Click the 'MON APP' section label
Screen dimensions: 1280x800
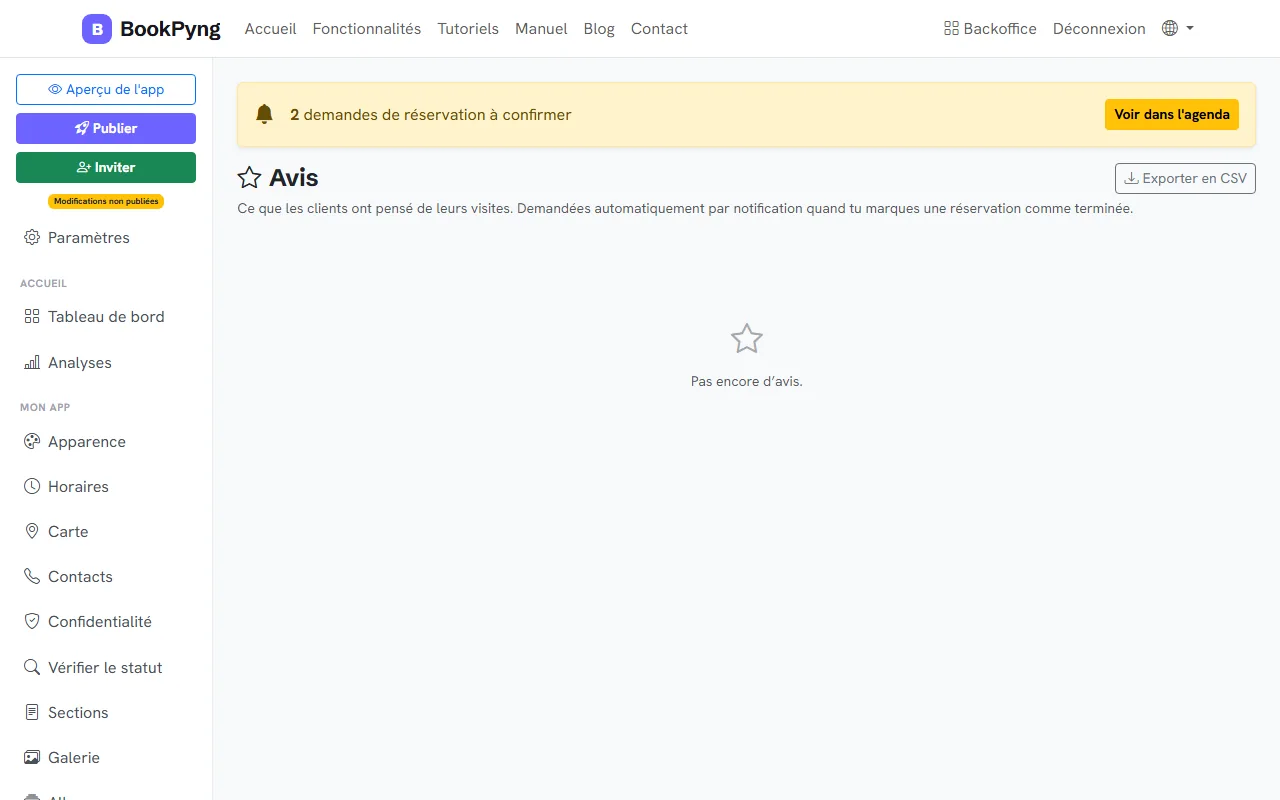(x=45, y=407)
